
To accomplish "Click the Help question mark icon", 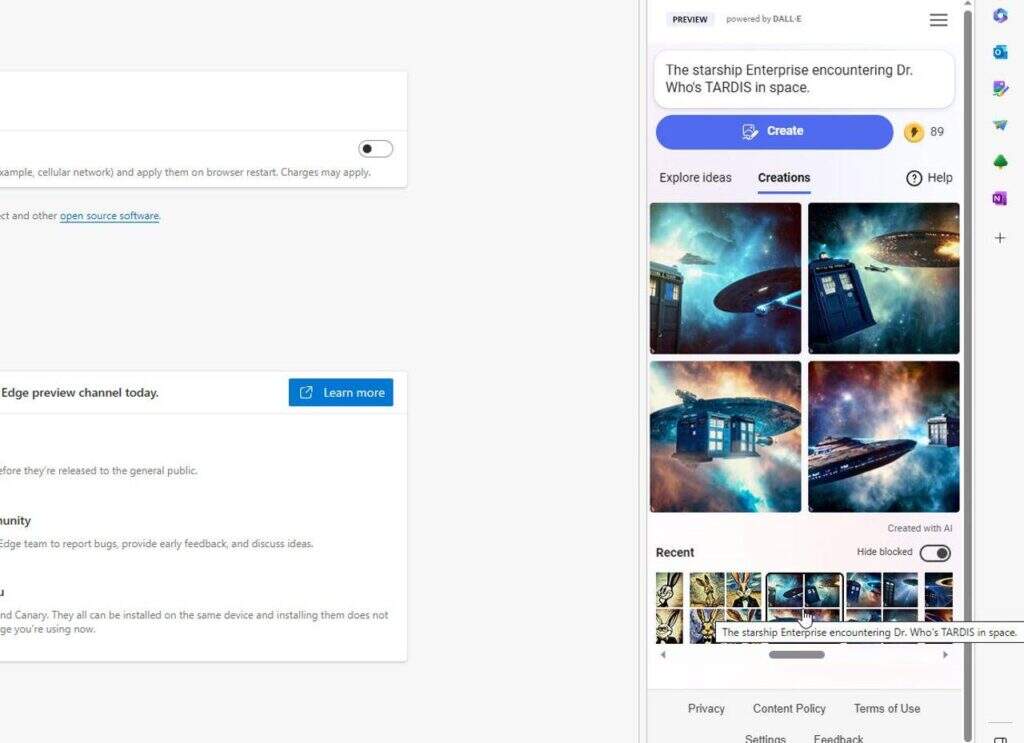I will point(914,178).
